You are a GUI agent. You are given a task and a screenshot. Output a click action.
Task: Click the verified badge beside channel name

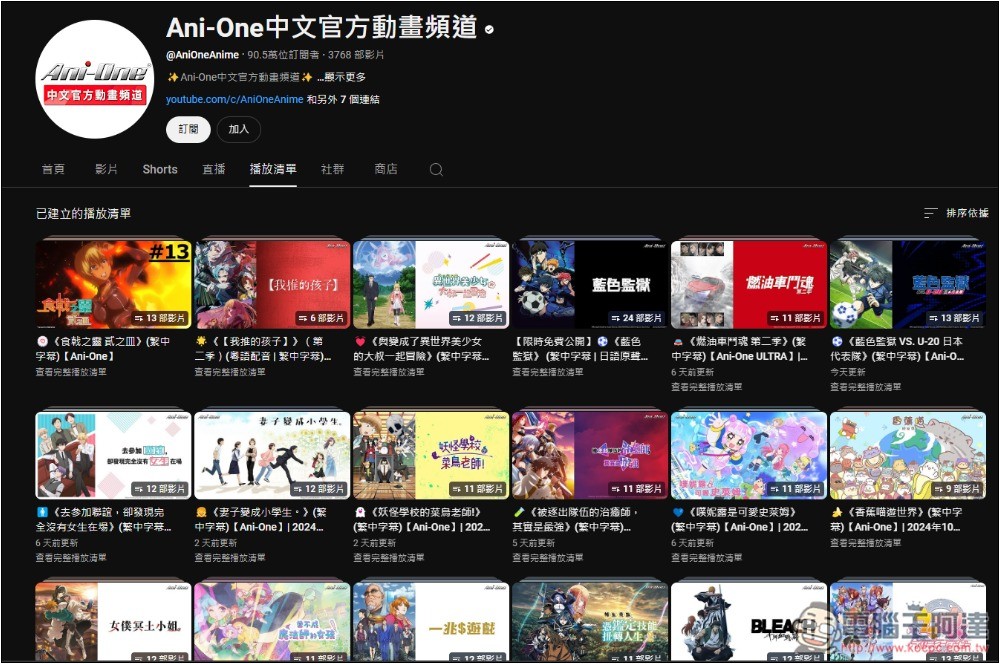coord(489,29)
